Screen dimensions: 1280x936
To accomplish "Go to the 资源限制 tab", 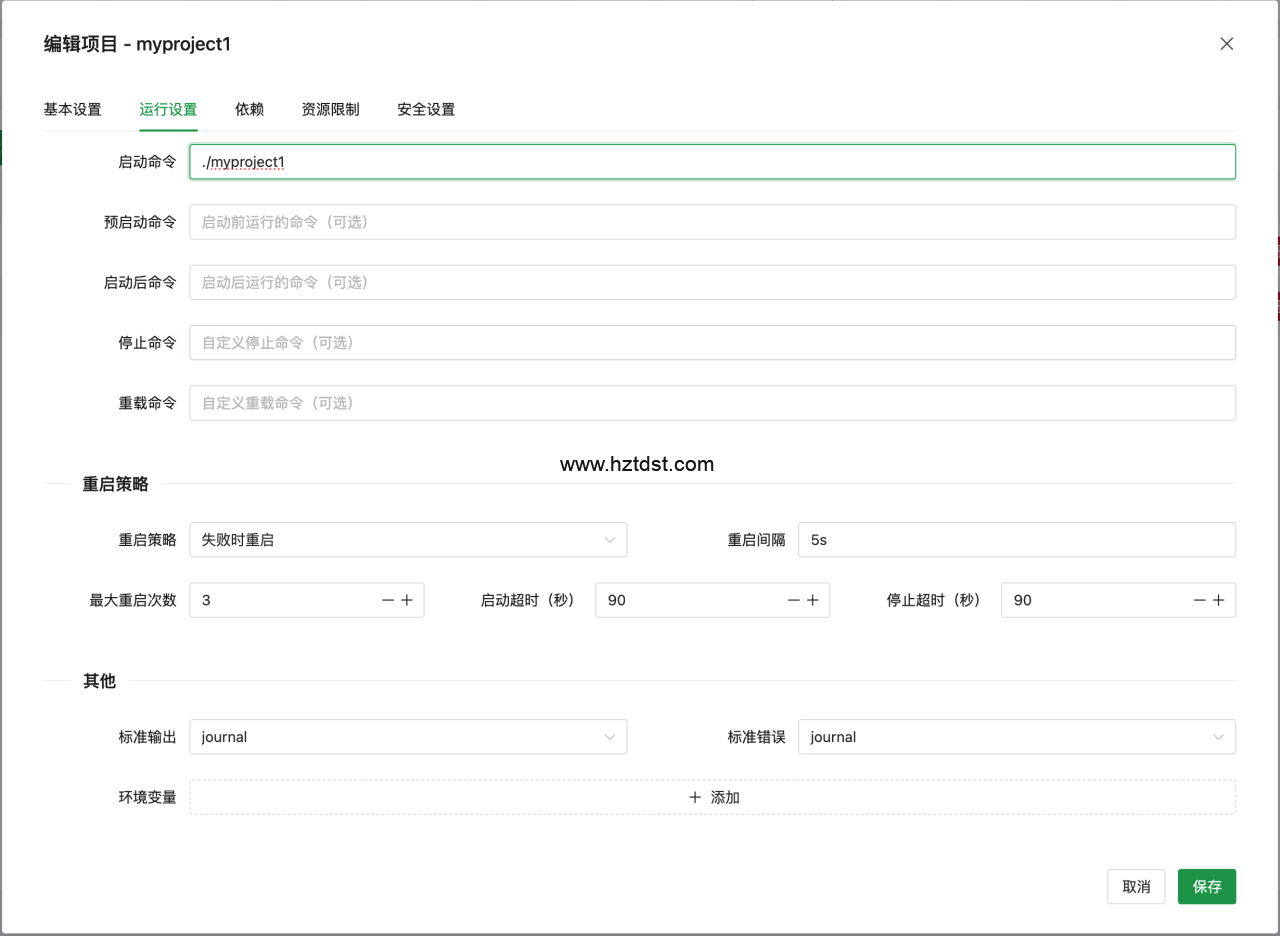I will pyautogui.click(x=330, y=109).
